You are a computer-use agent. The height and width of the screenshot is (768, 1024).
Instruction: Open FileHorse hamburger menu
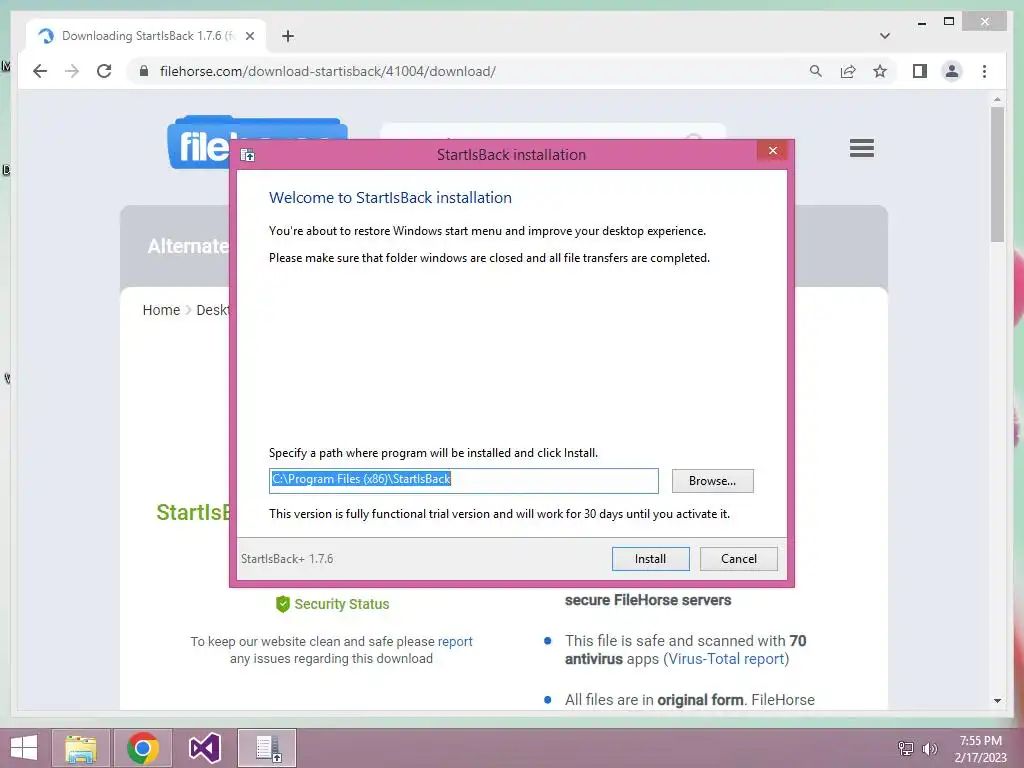861,148
